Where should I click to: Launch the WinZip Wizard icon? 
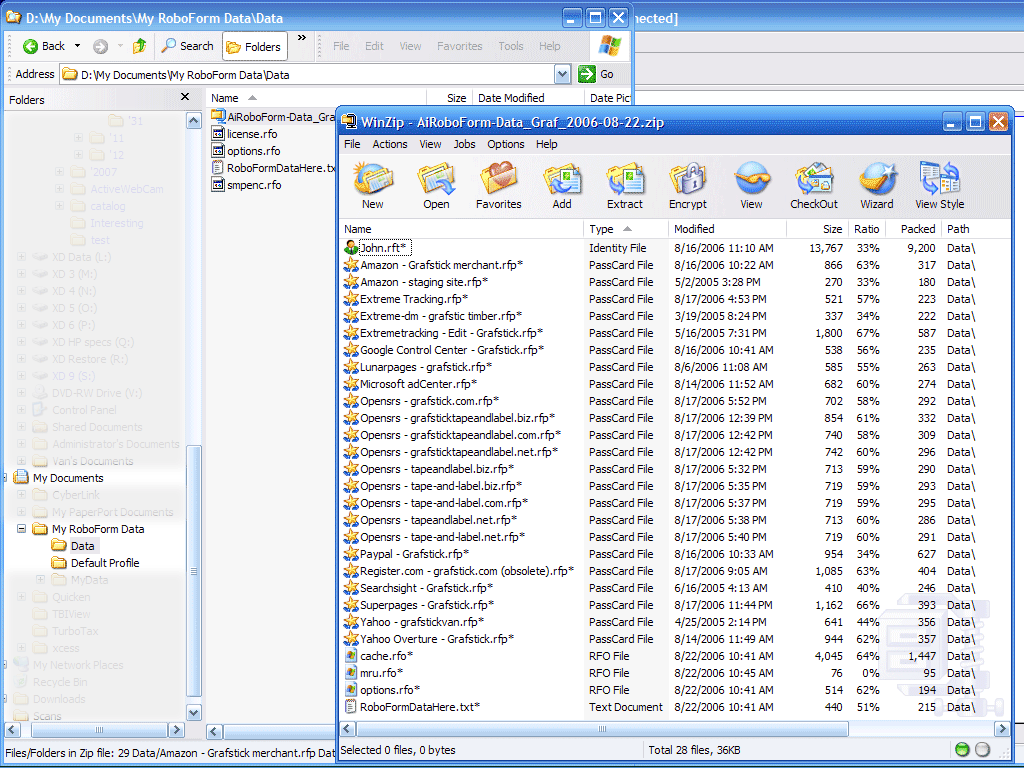pyautogui.click(x=877, y=185)
